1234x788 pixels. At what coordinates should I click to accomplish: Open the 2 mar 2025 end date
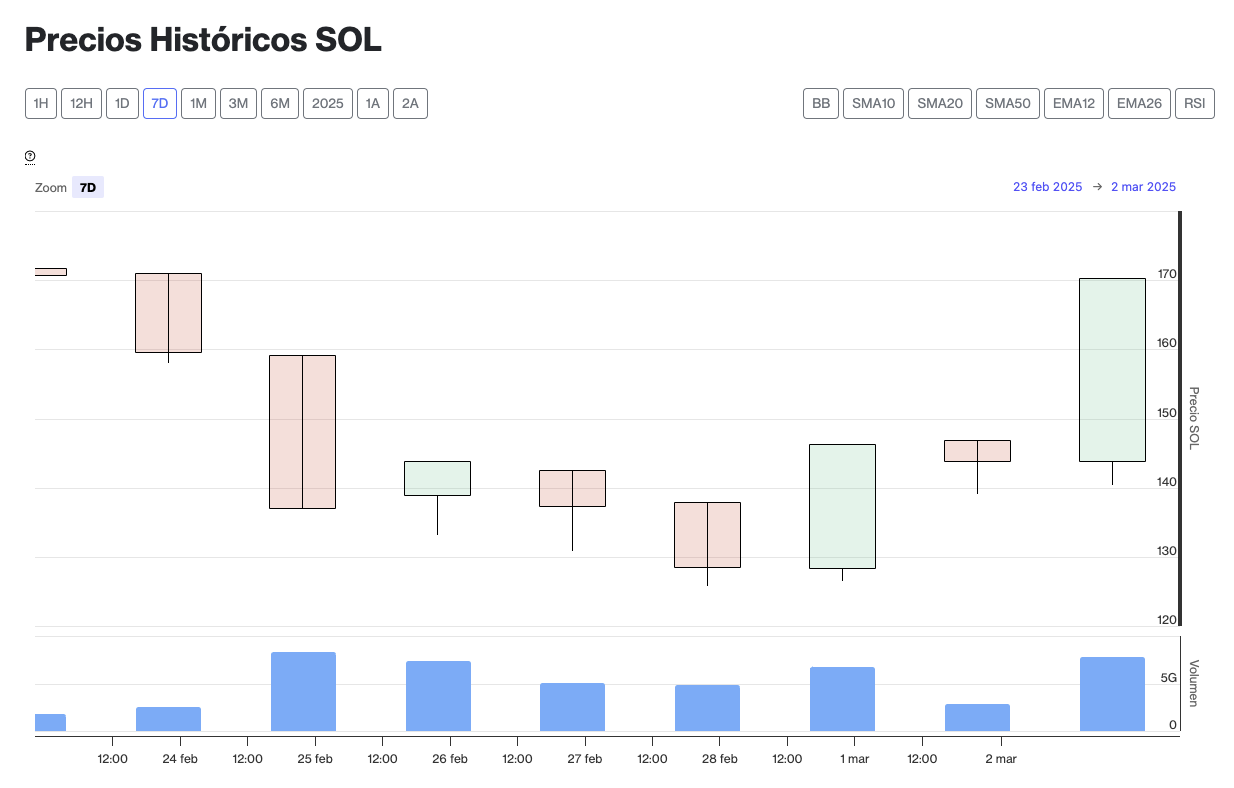pyautogui.click(x=1143, y=187)
